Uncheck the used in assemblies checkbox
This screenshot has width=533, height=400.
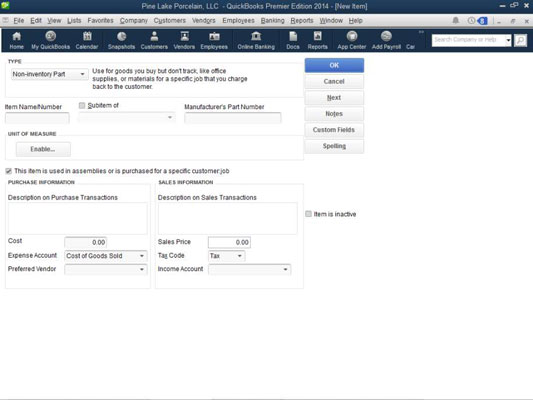pyautogui.click(x=8, y=171)
